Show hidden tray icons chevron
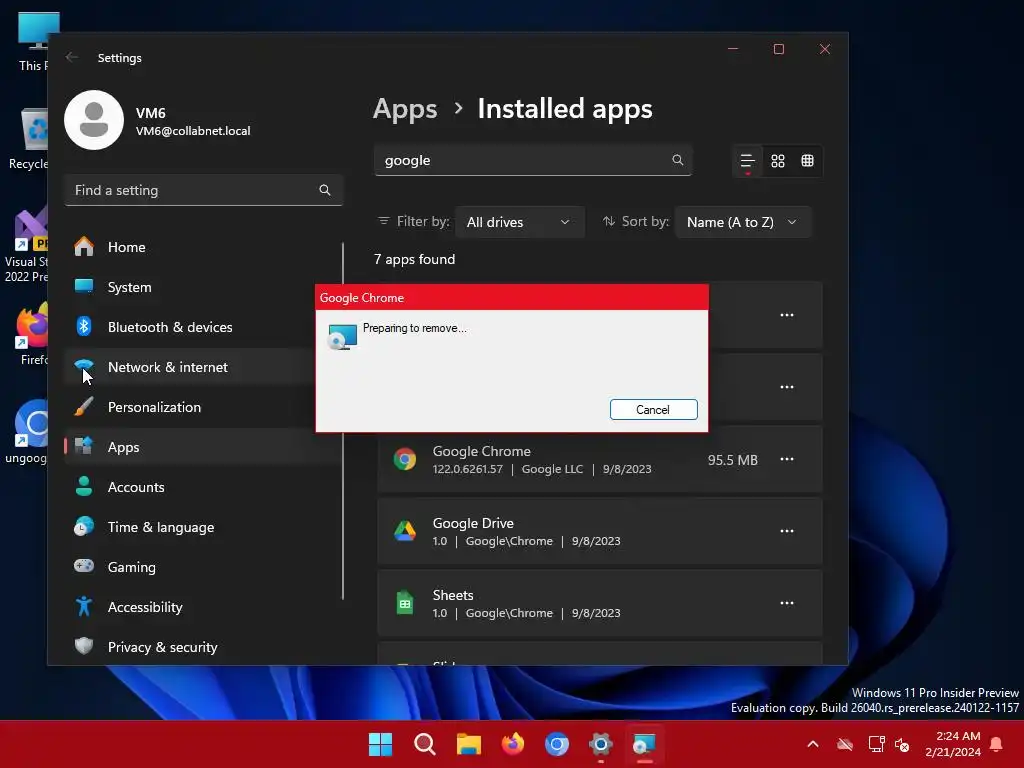 click(812, 744)
